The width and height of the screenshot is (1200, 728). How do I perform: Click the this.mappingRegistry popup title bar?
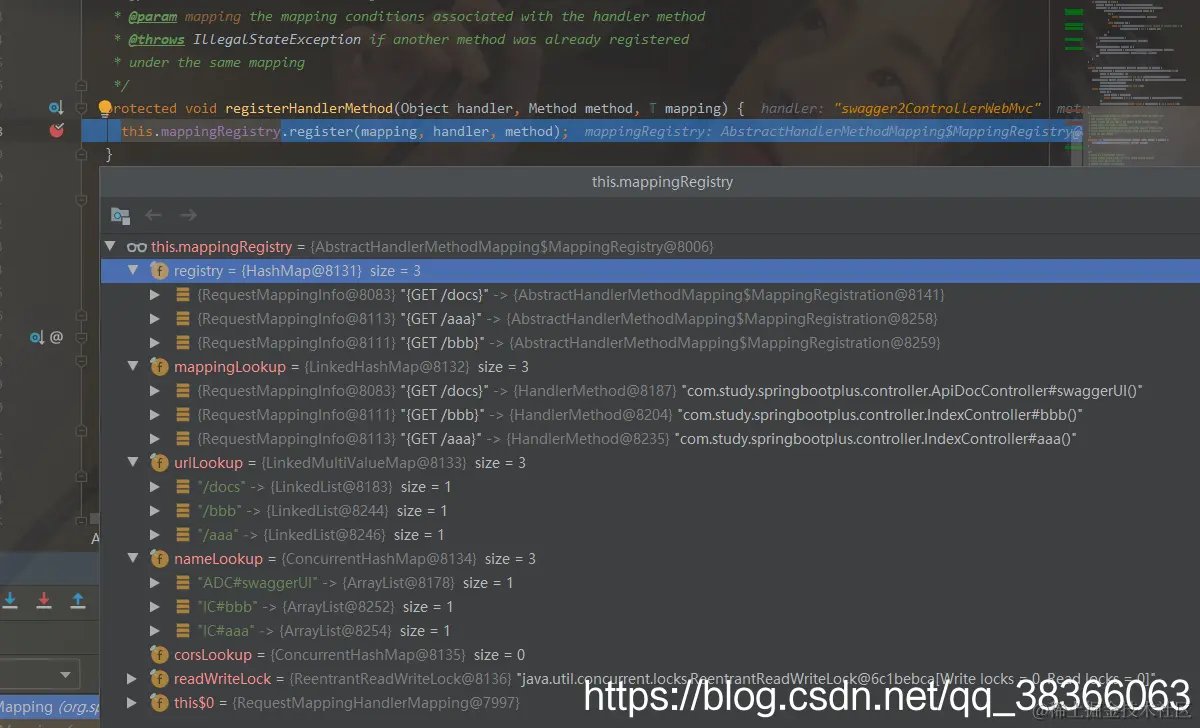coord(650,182)
